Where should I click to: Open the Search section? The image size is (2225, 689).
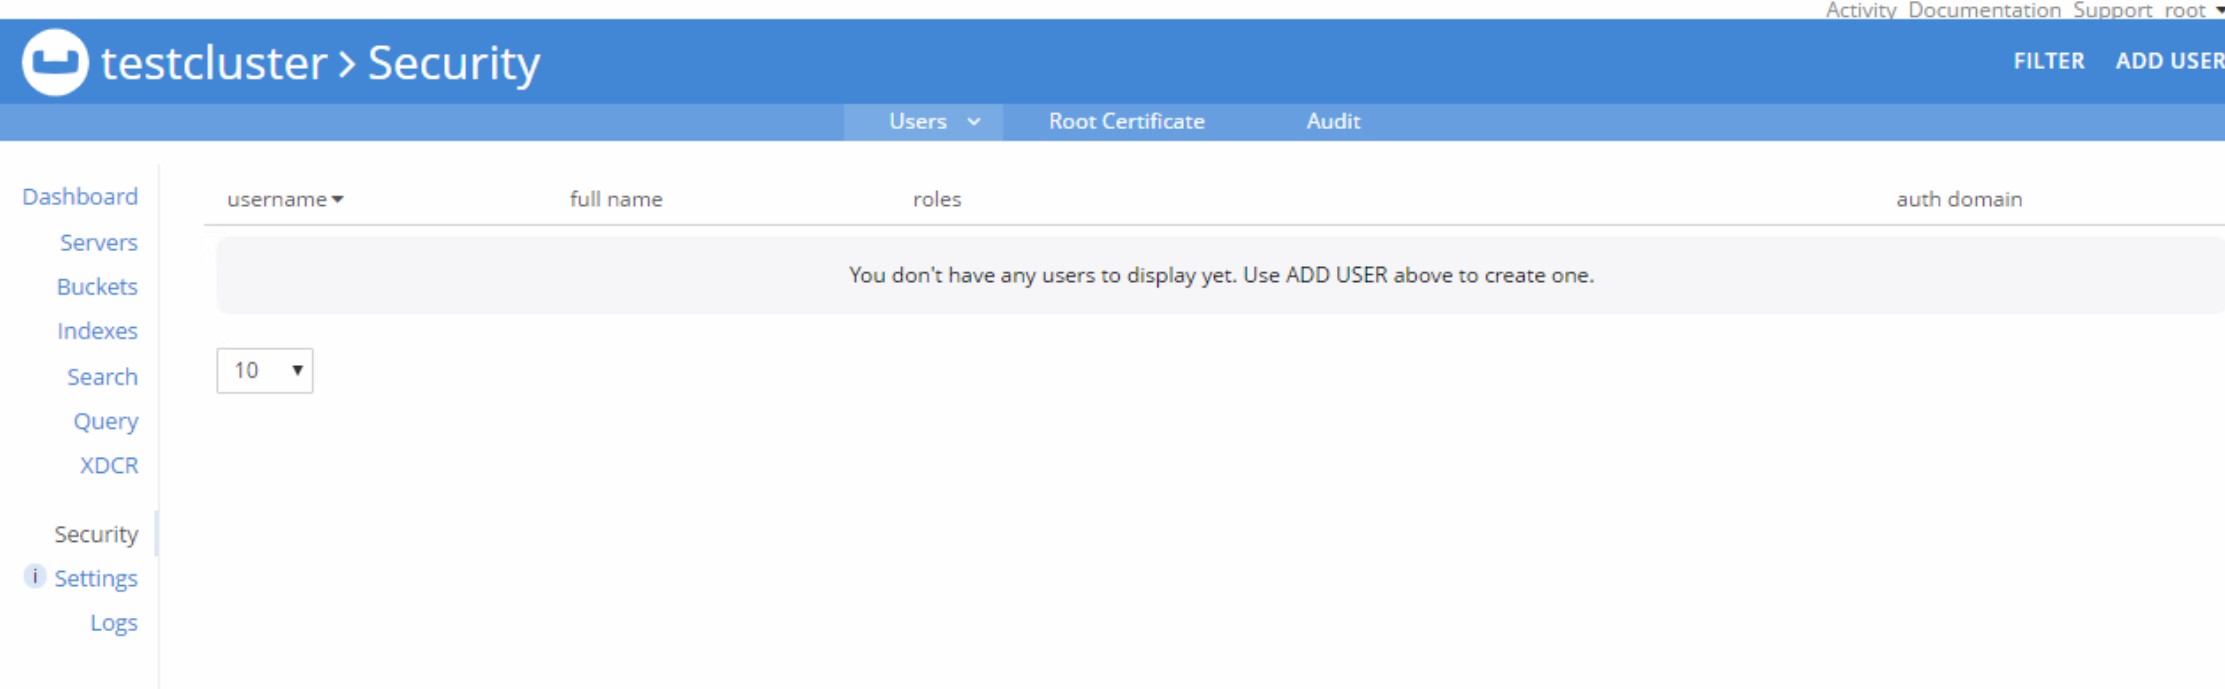tap(102, 377)
